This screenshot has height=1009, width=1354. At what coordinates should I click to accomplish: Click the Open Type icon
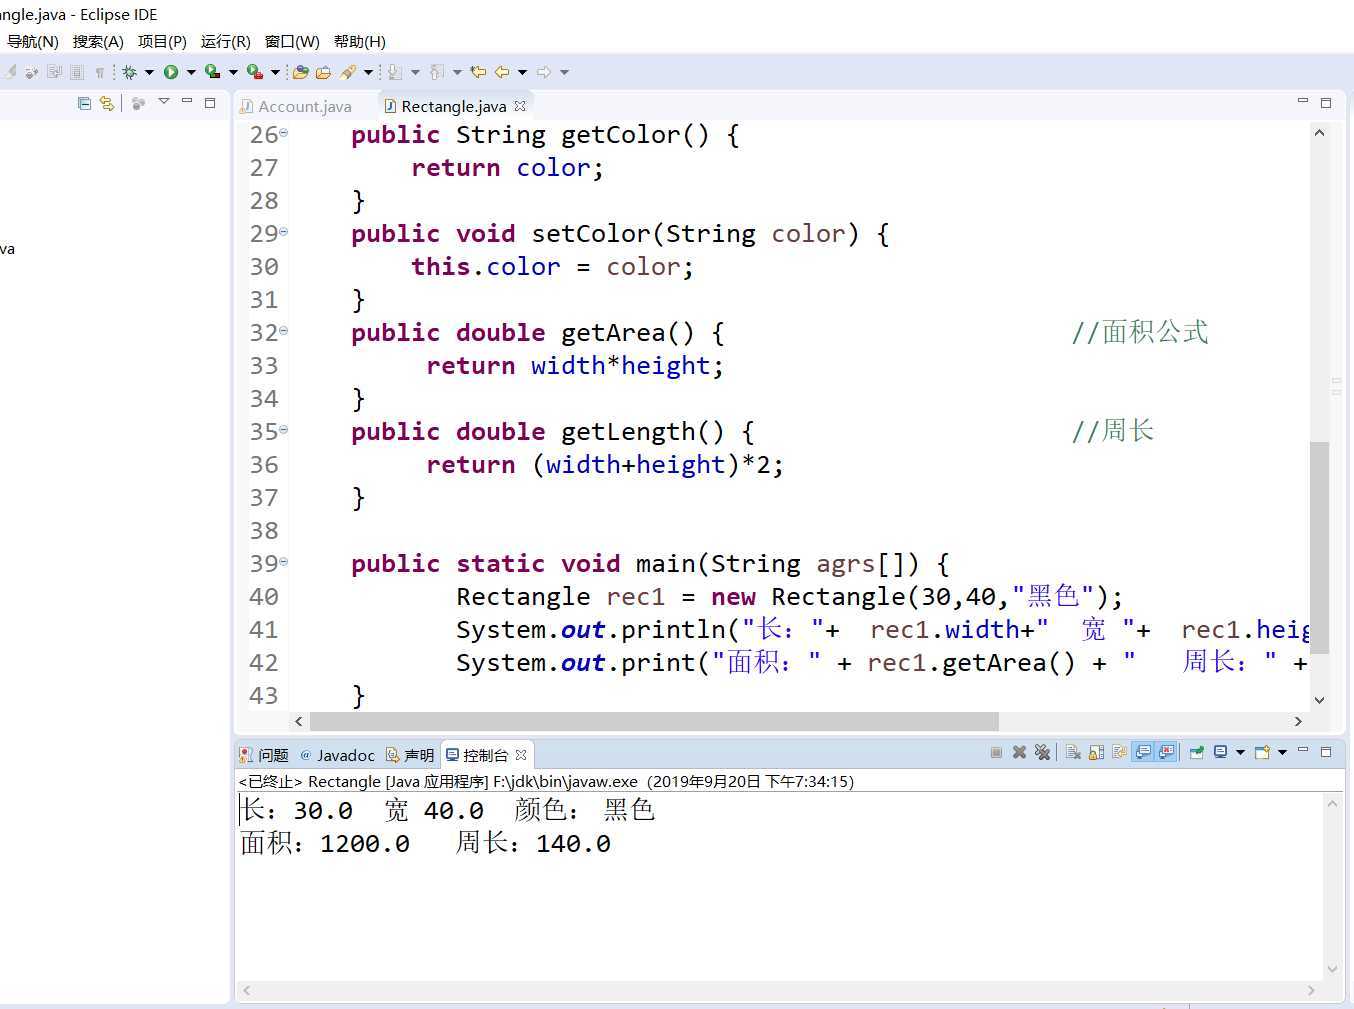(x=300, y=72)
